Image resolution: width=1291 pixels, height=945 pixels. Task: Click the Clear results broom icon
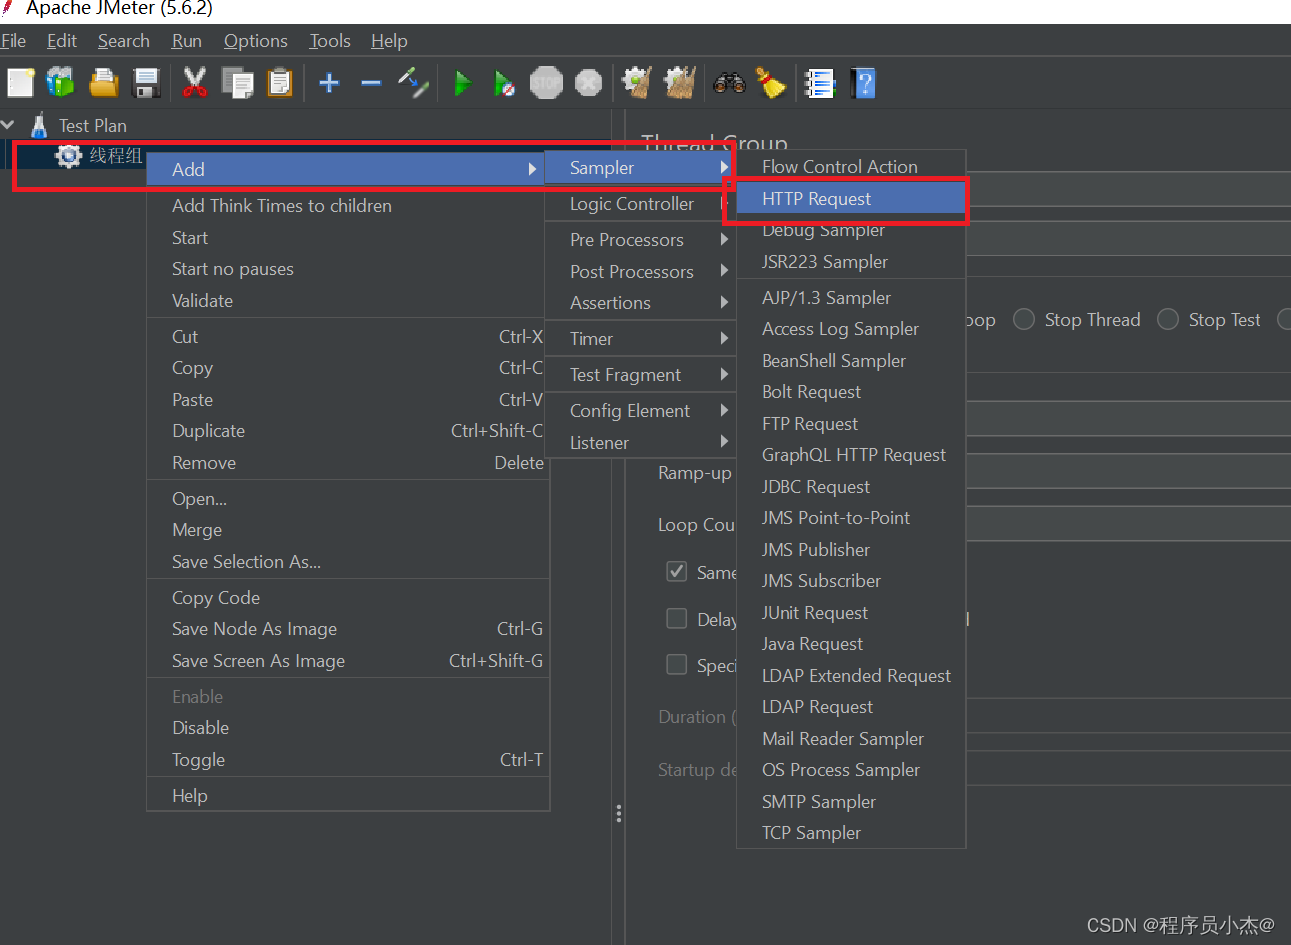coord(636,83)
